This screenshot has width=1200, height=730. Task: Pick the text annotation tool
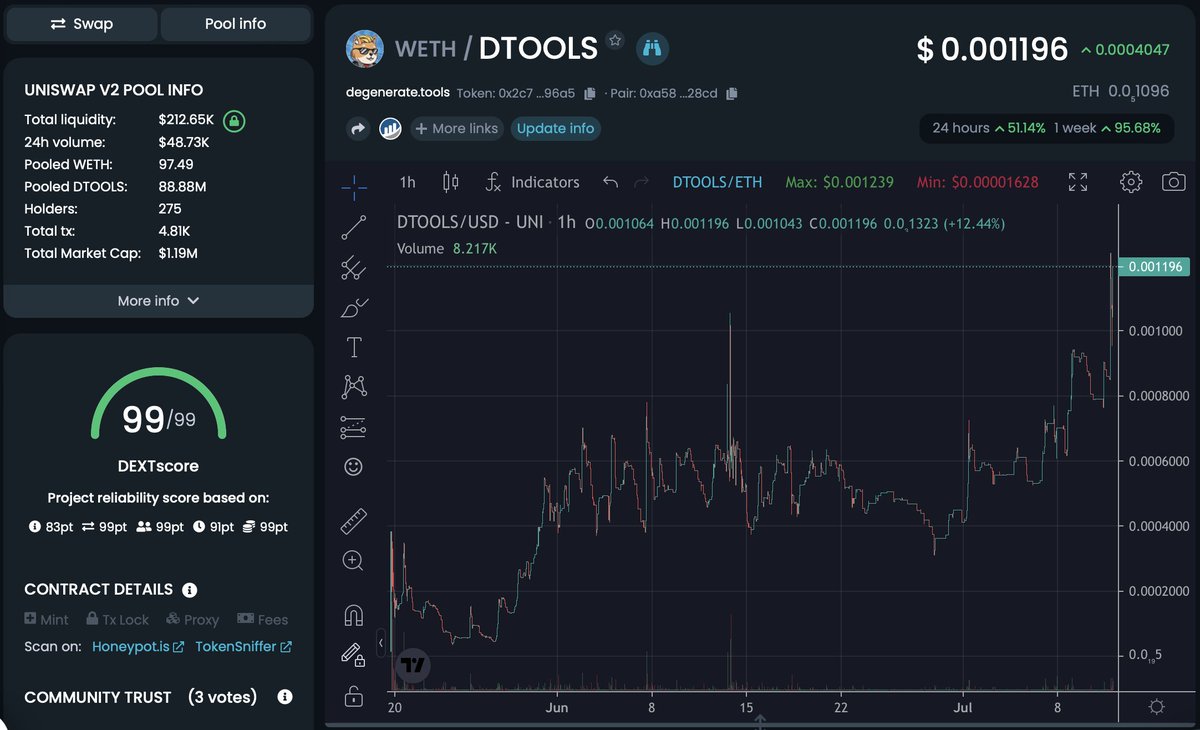tap(353, 347)
